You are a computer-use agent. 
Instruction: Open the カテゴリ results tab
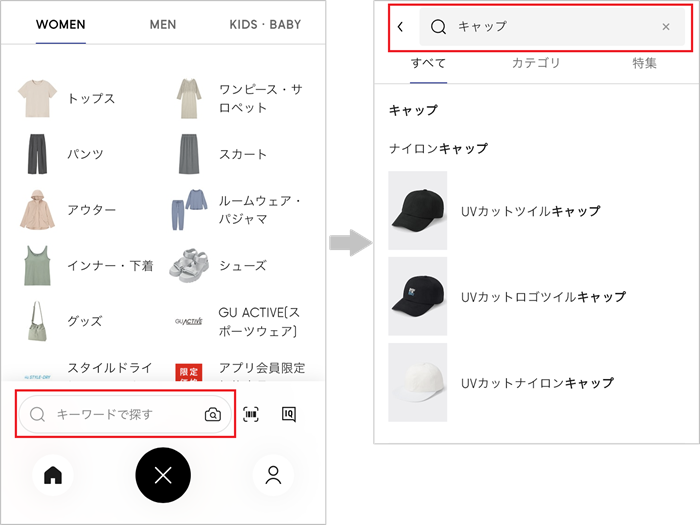pyautogui.click(x=536, y=63)
